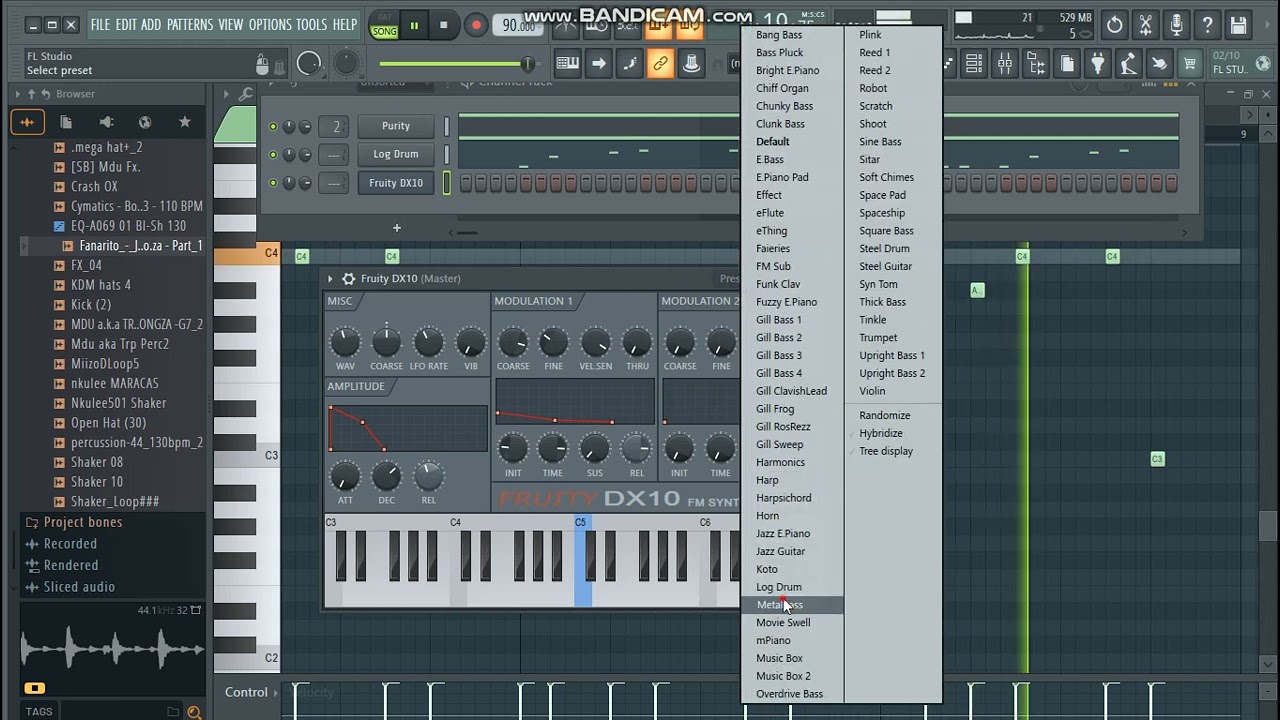Expand the Project bones folder

click(82, 522)
